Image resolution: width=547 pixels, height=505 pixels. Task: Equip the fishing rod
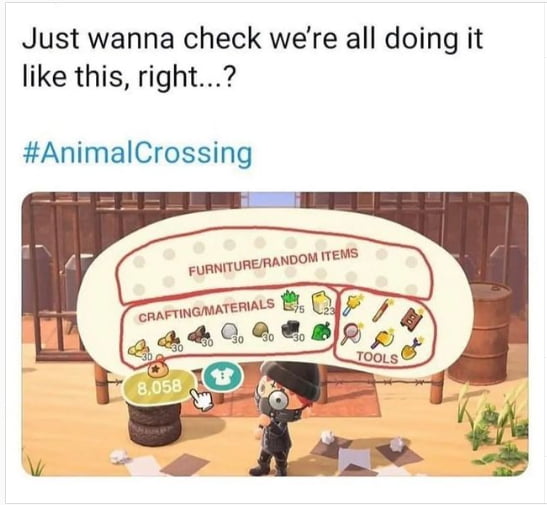381,309
